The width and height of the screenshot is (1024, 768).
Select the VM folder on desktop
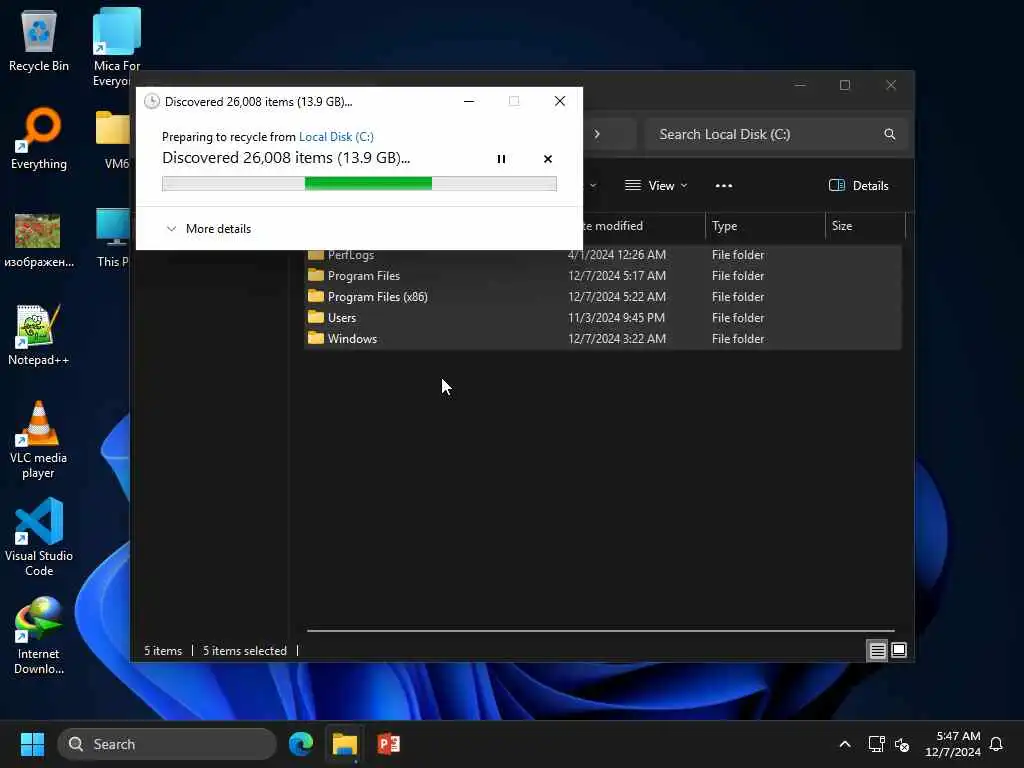[x=112, y=140]
